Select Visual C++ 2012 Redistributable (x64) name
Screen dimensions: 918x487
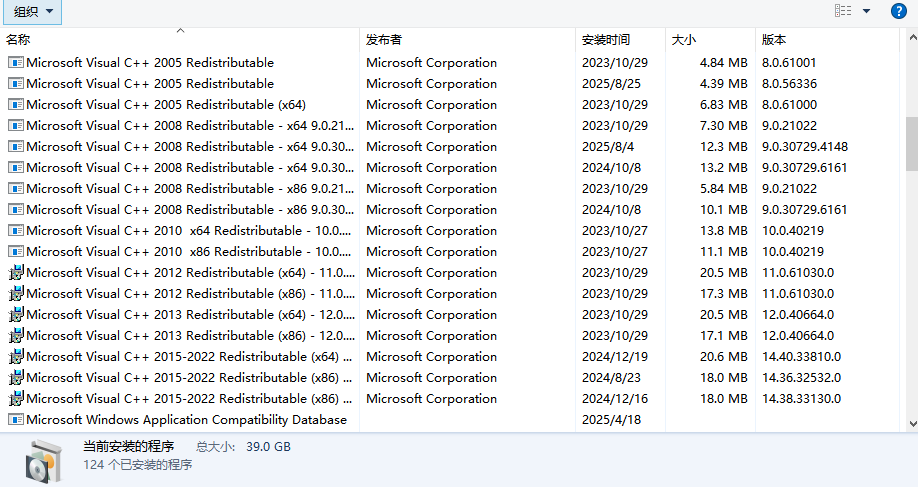[191, 273]
